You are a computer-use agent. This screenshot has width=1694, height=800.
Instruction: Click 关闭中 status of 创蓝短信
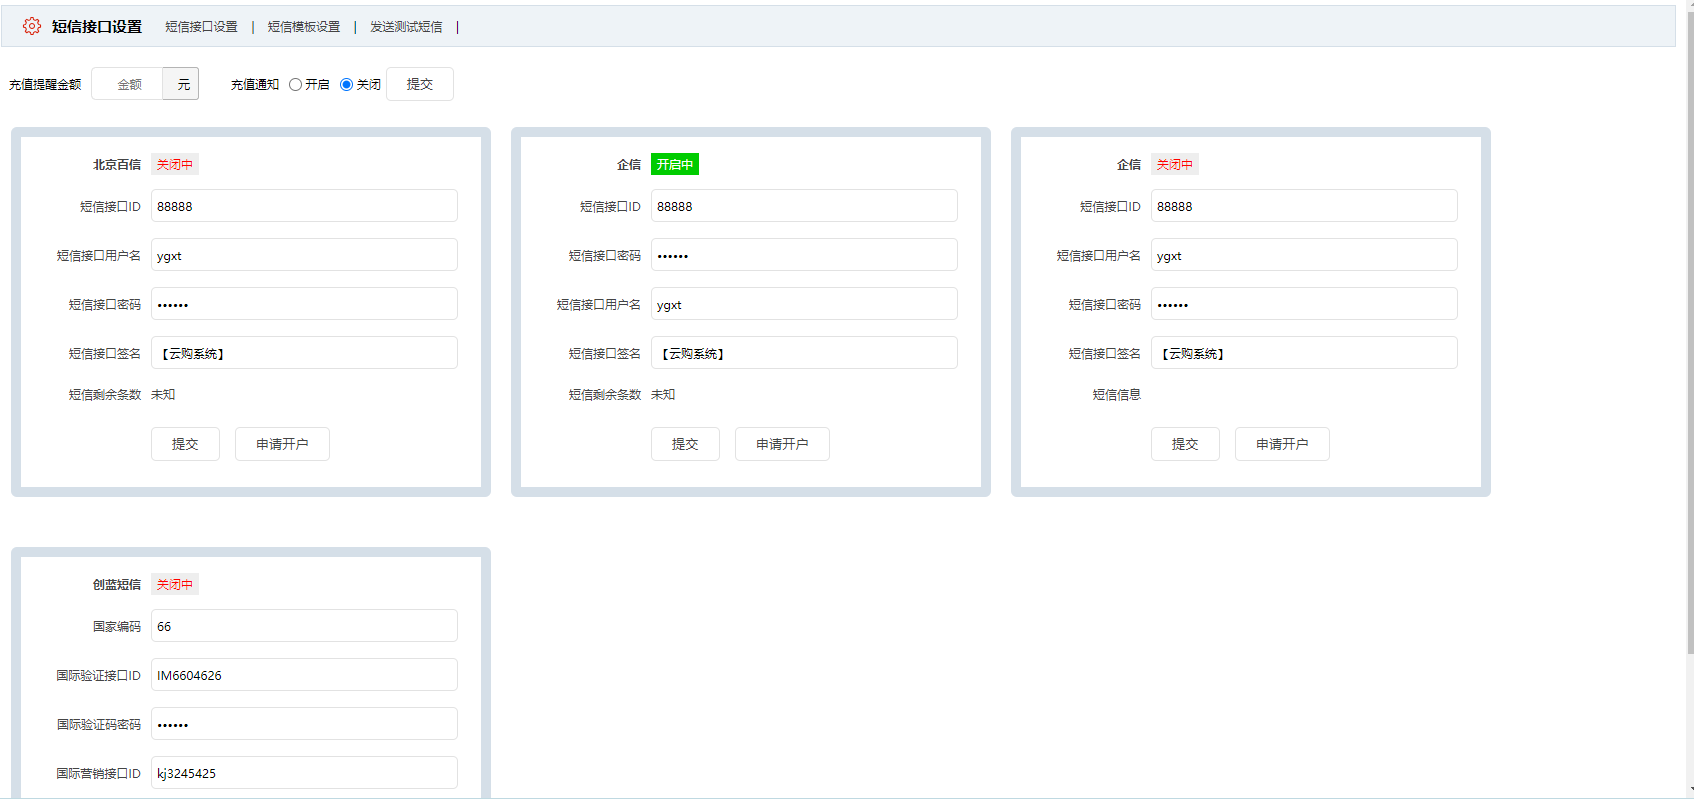(175, 585)
